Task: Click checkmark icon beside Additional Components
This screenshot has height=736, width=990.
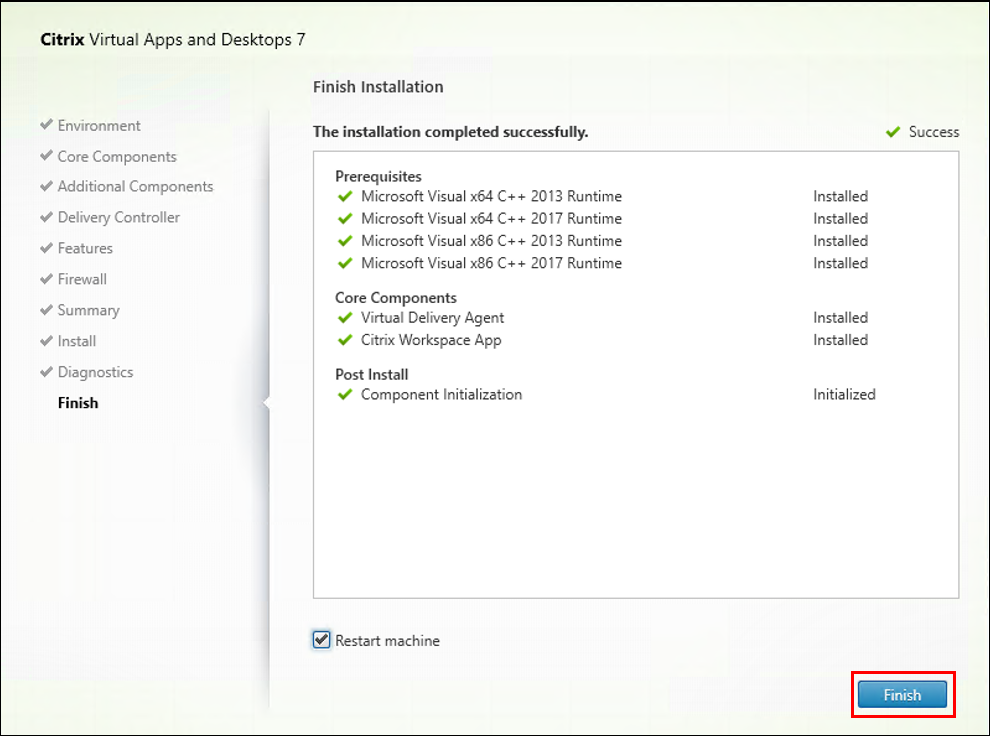Action: pos(46,186)
